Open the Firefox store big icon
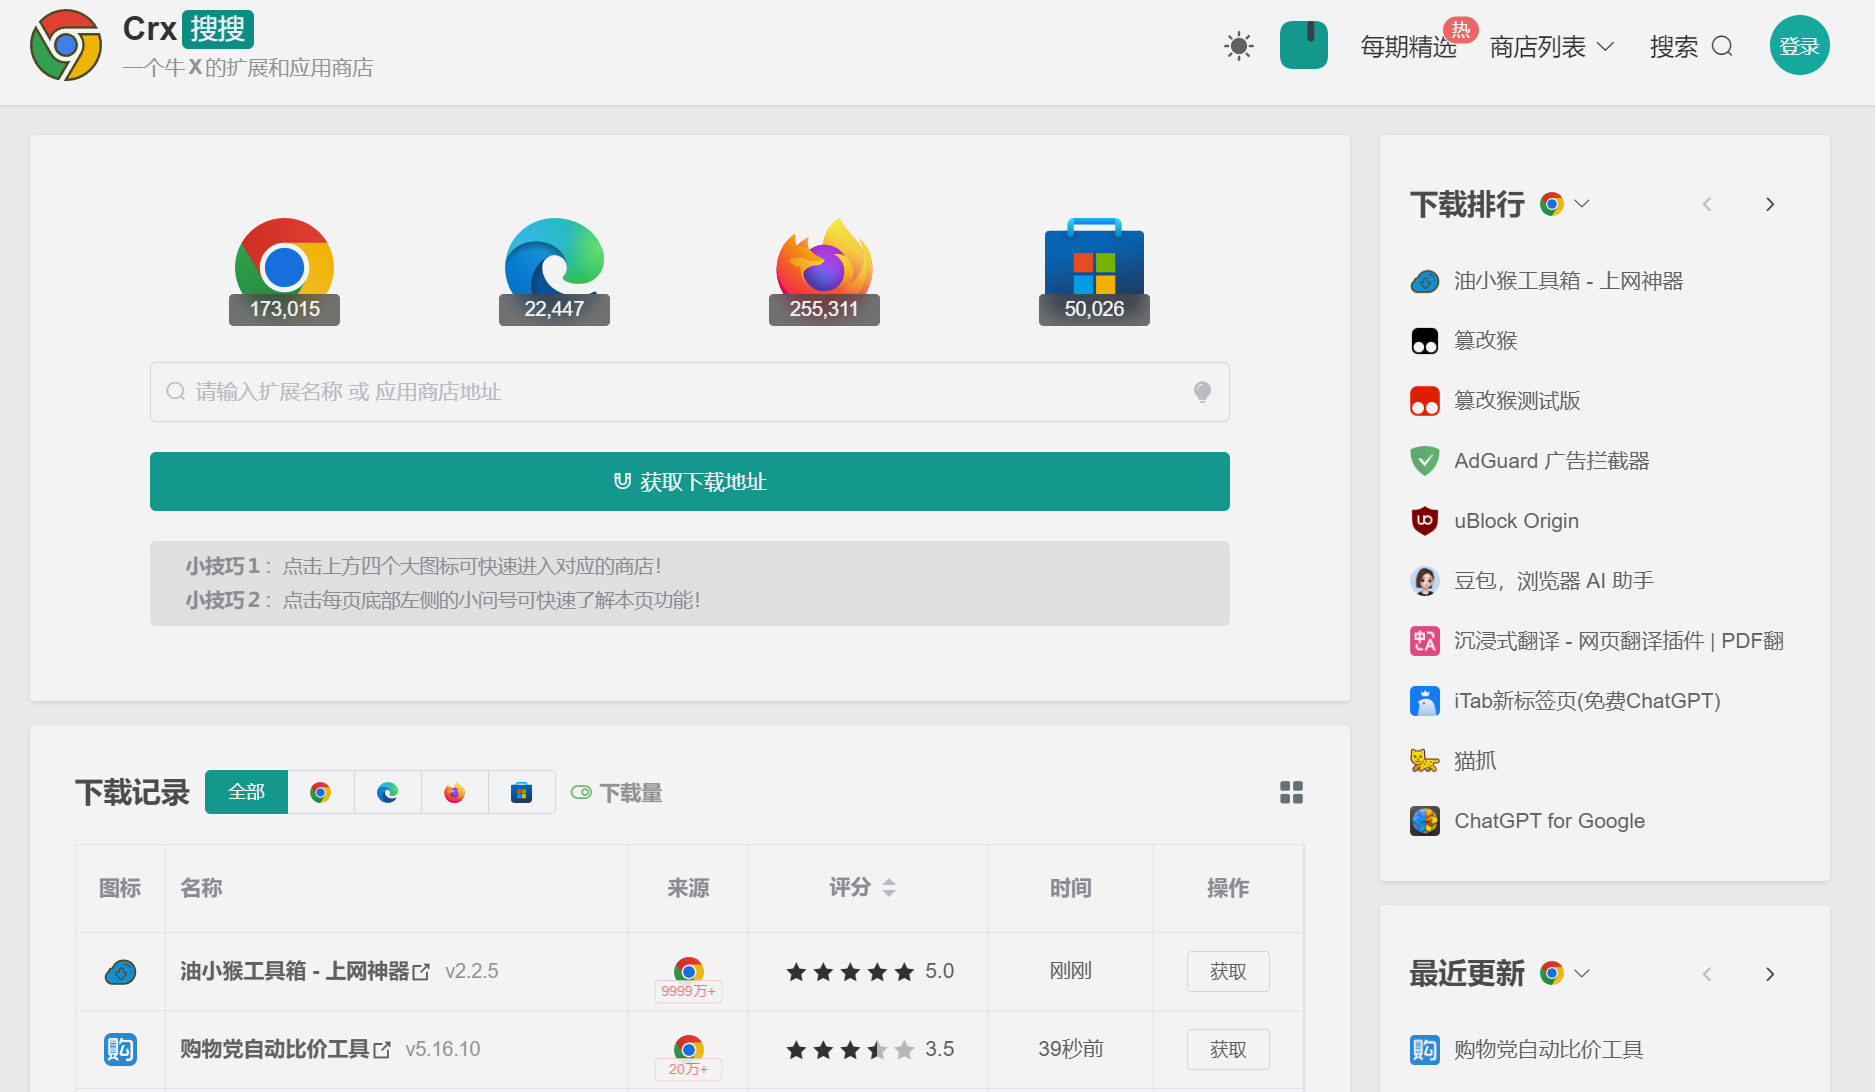The height and width of the screenshot is (1092, 1875). [824, 270]
